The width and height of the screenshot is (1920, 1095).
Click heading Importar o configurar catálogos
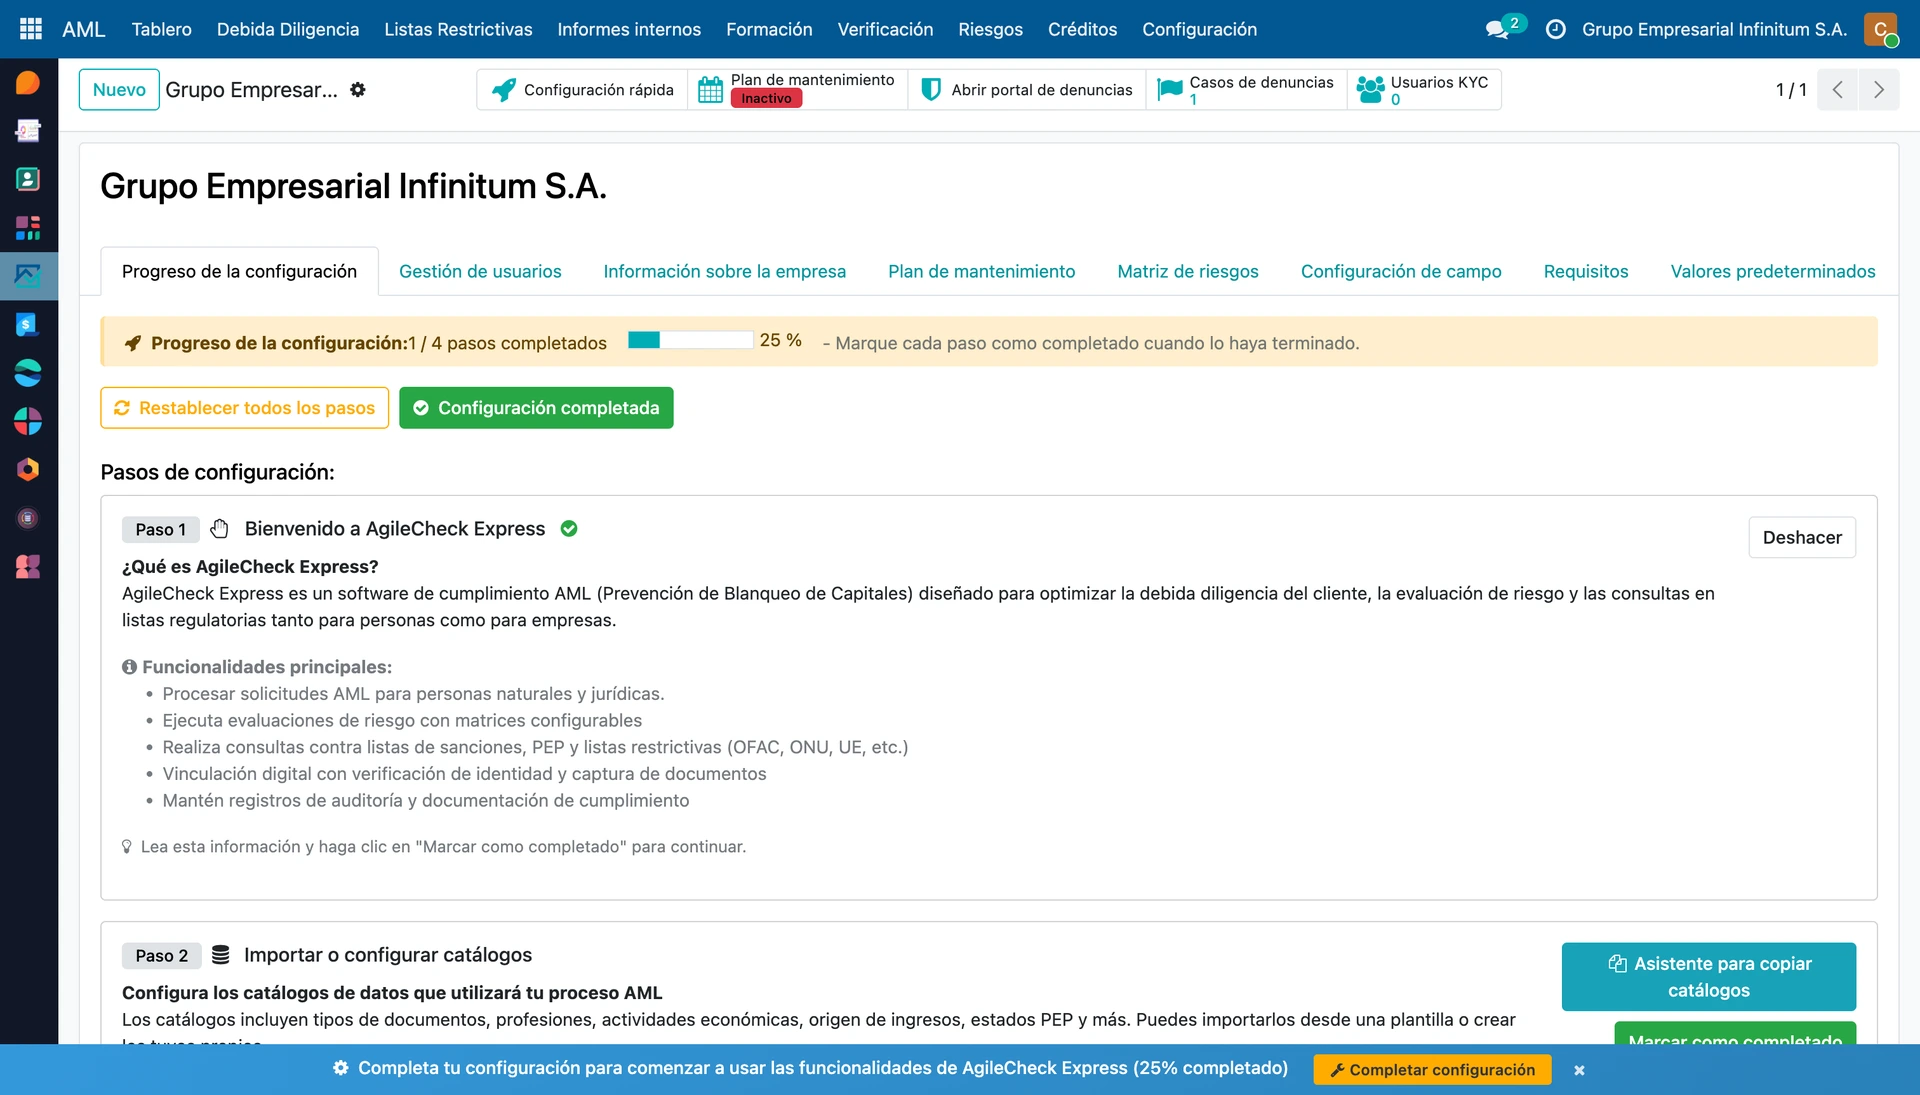click(x=388, y=955)
